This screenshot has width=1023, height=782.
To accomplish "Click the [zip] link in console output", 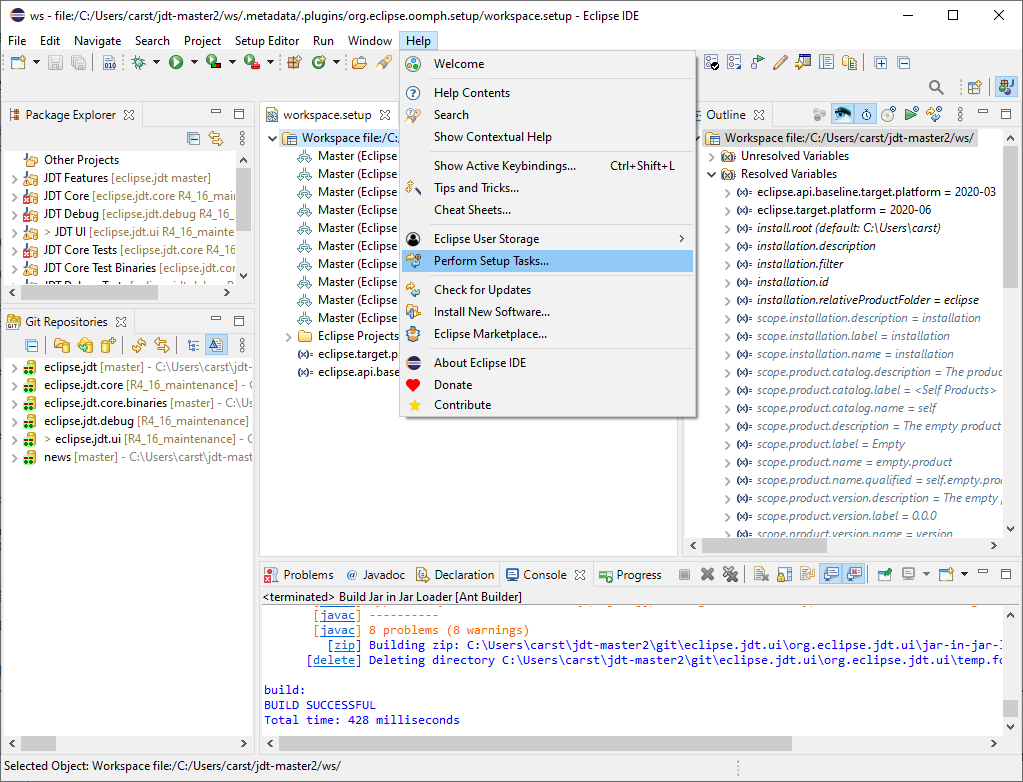I will (x=344, y=645).
